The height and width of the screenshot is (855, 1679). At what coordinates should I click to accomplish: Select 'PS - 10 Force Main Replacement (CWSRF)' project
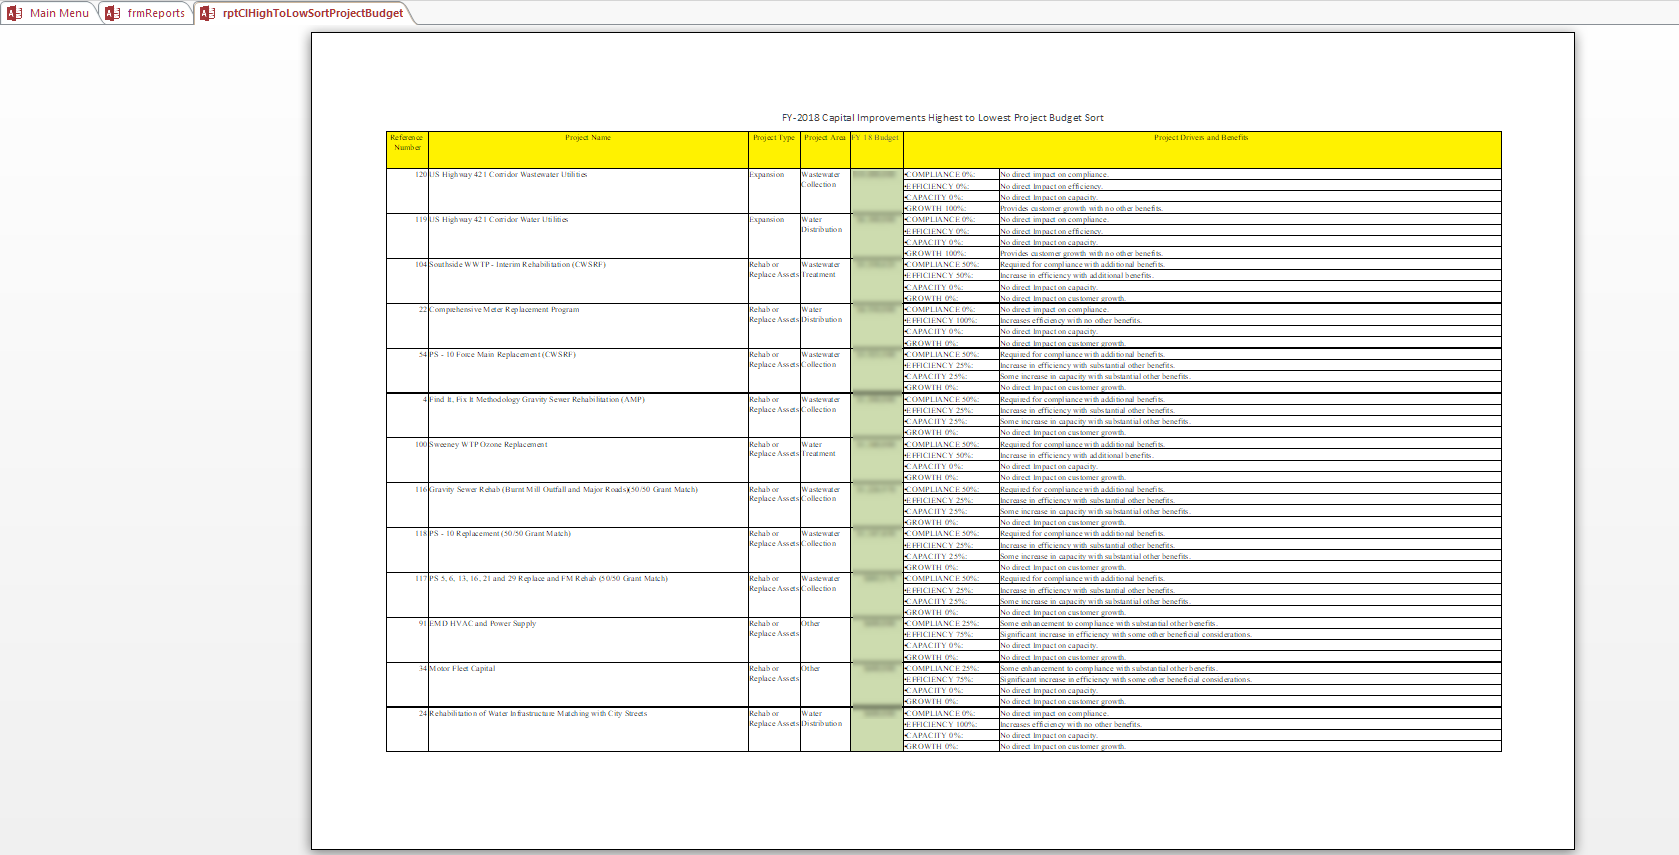[503, 355]
